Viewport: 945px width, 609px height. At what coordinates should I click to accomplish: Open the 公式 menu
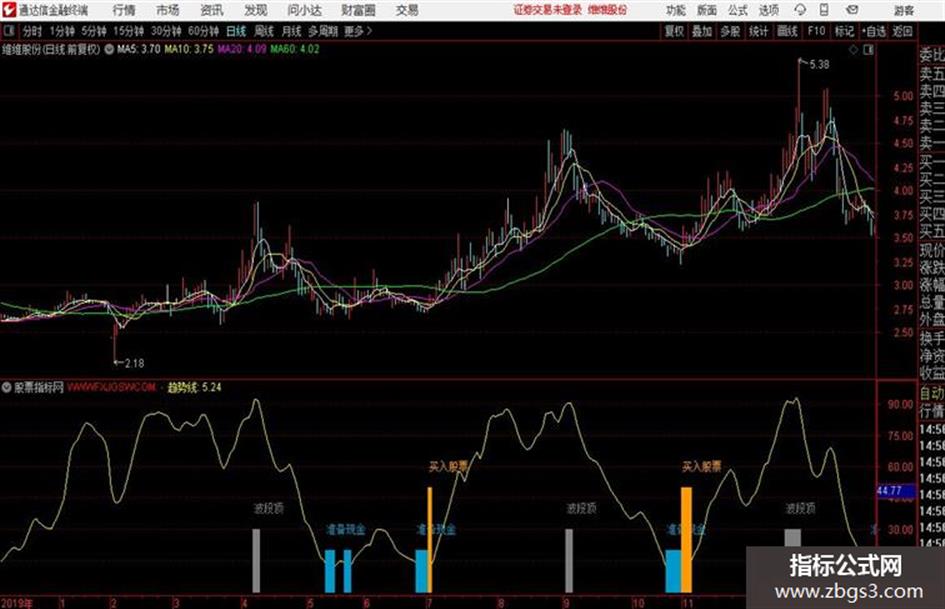point(737,10)
